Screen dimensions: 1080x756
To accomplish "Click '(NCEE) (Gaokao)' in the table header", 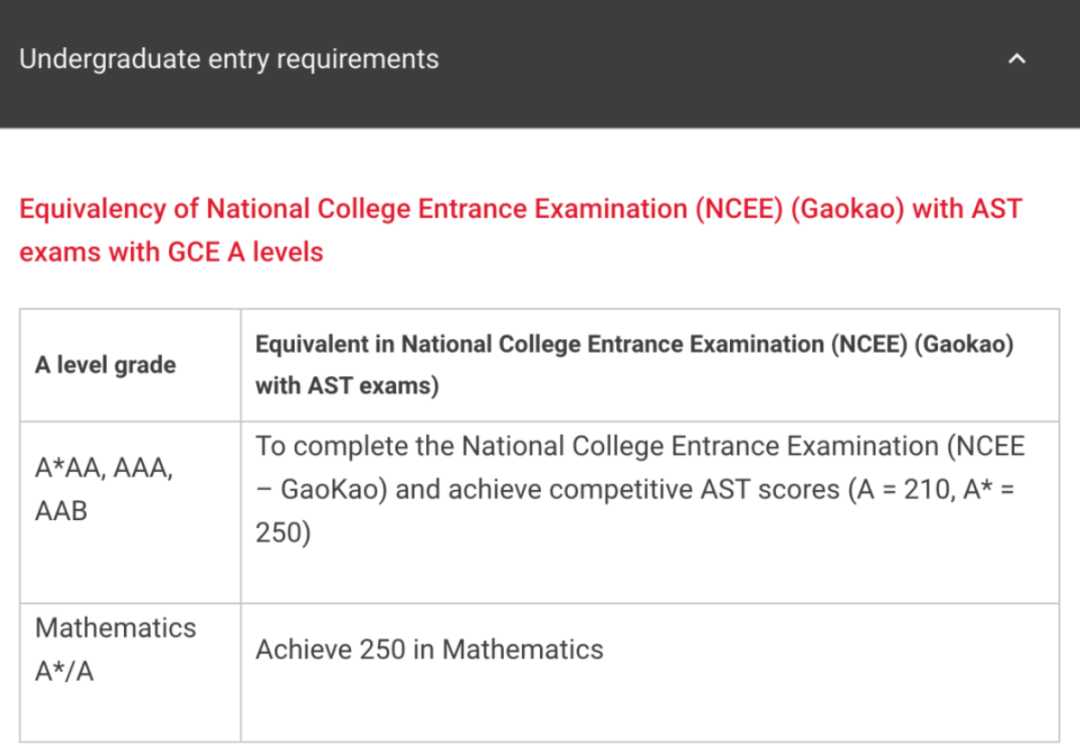I will coord(922,344).
